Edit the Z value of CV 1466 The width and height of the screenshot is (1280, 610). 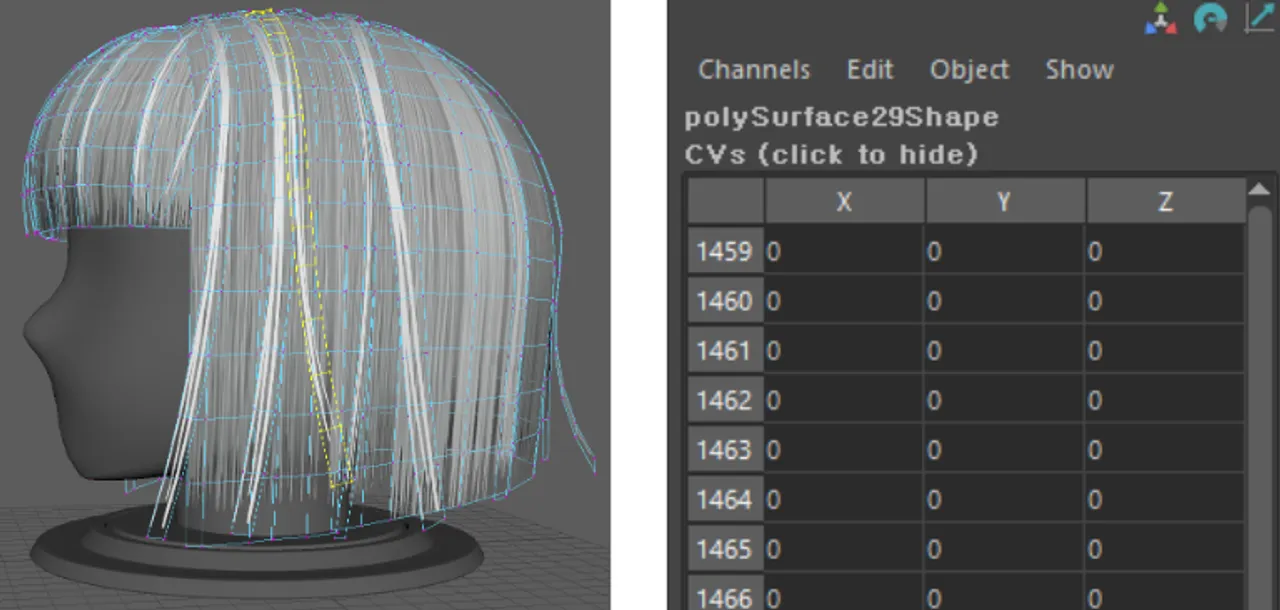click(1165, 595)
